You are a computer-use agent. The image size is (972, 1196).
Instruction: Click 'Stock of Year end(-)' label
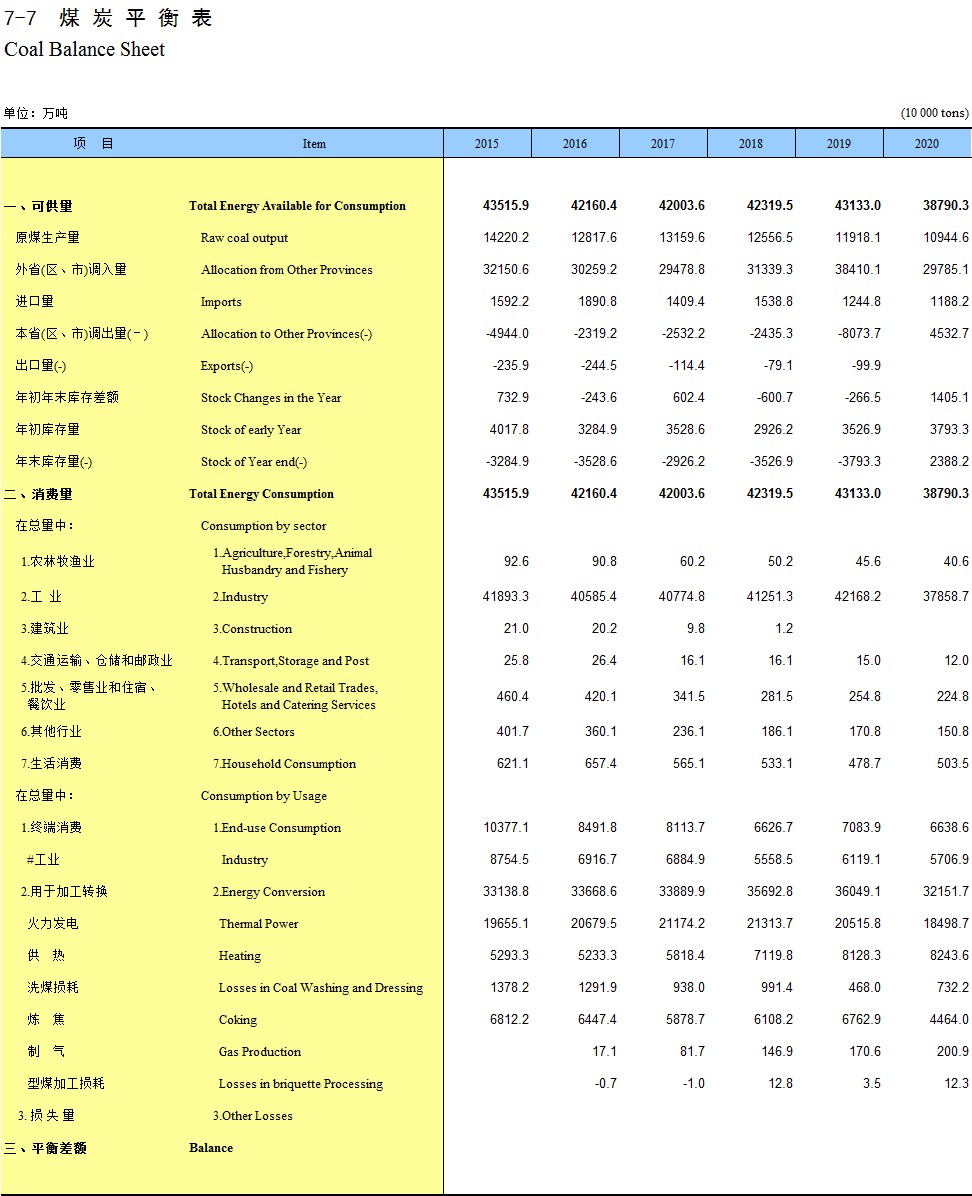[254, 462]
